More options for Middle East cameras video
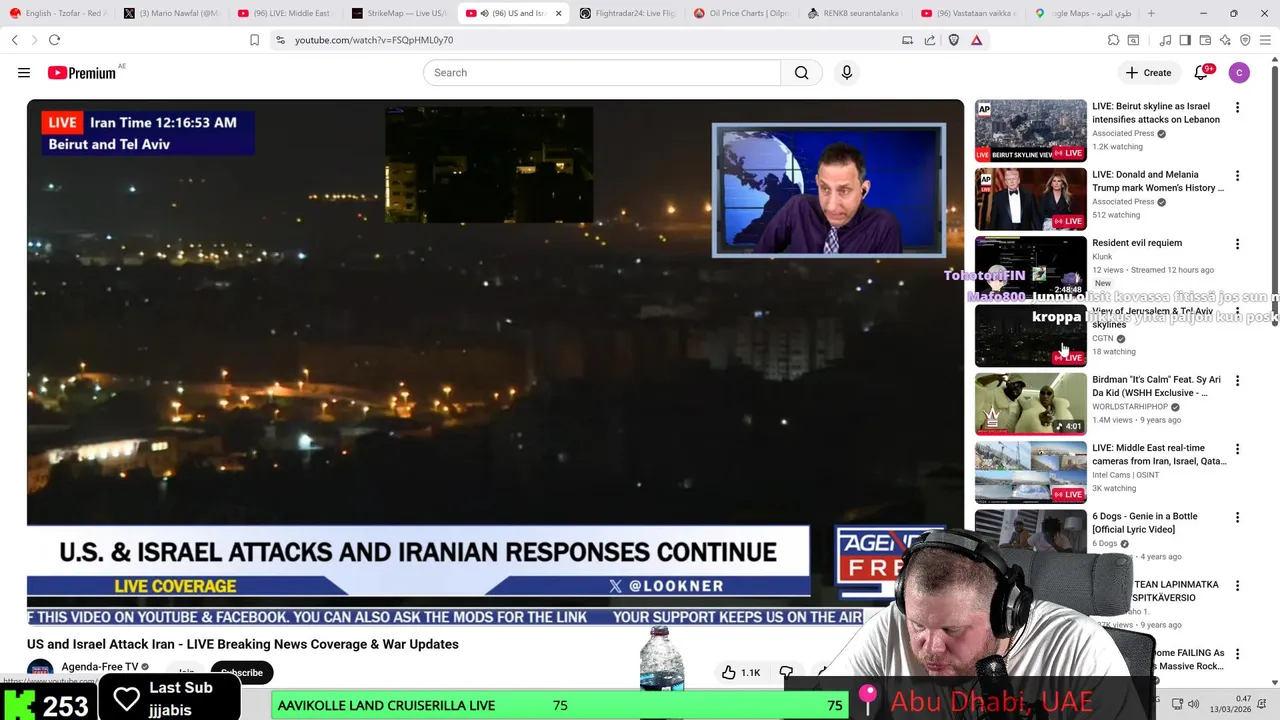This screenshot has height=720, width=1280. [1237, 449]
